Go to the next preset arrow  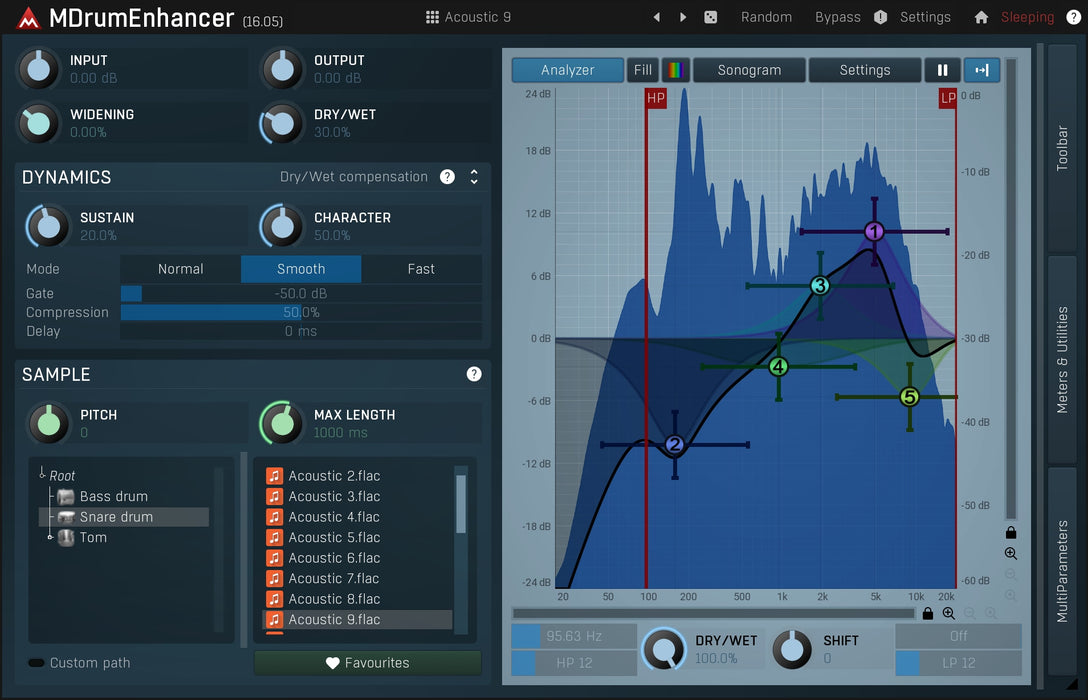tap(683, 17)
